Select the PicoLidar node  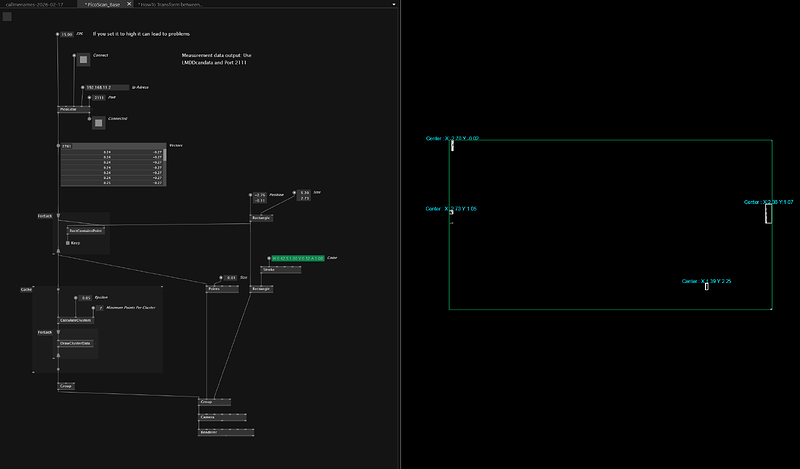pyautogui.click(x=68, y=108)
